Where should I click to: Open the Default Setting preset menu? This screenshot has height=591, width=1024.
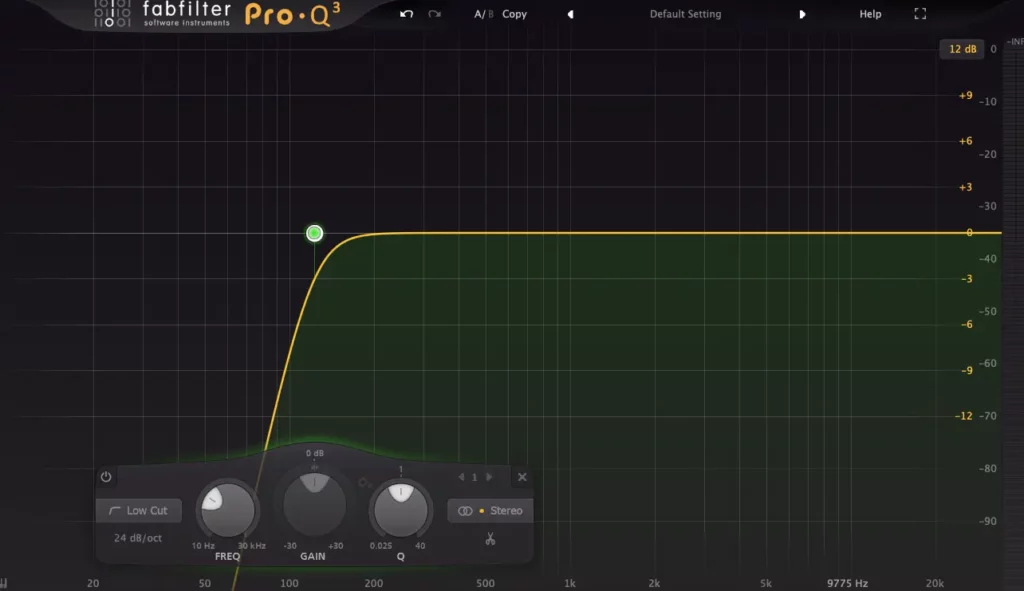[685, 14]
